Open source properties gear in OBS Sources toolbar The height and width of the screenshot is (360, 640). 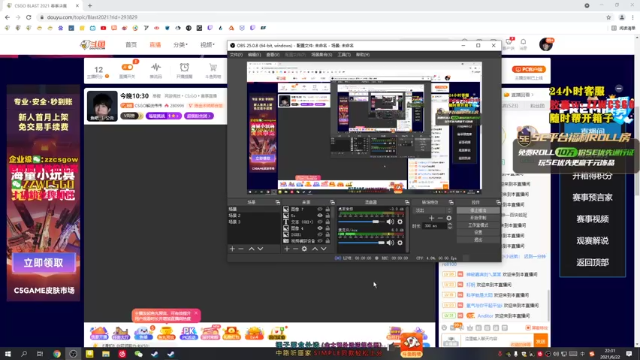[x=304, y=249]
